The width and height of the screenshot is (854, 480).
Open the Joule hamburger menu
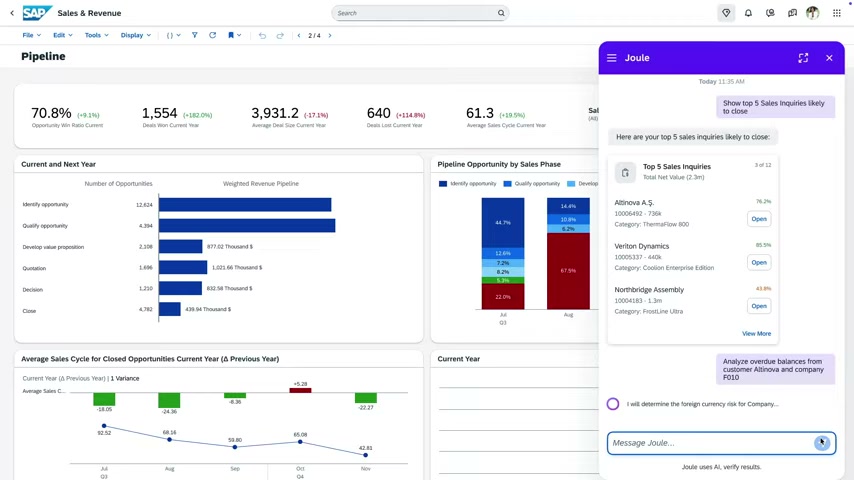click(612, 58)
